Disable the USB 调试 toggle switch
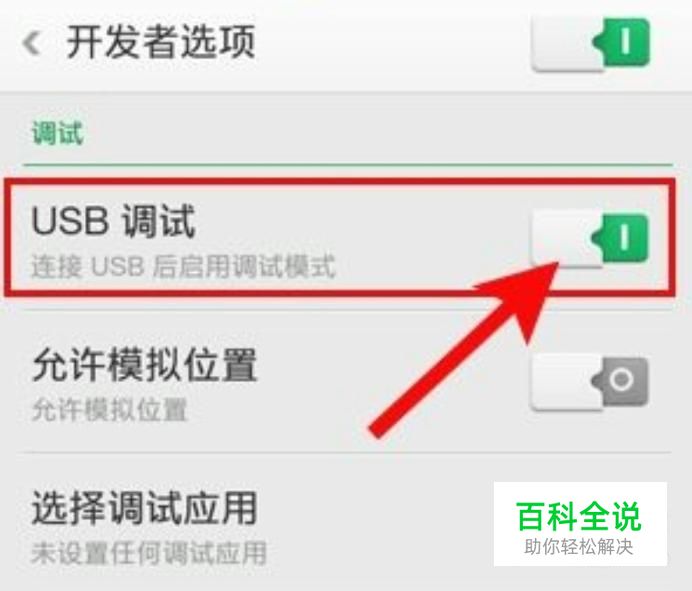 [590, 240]
